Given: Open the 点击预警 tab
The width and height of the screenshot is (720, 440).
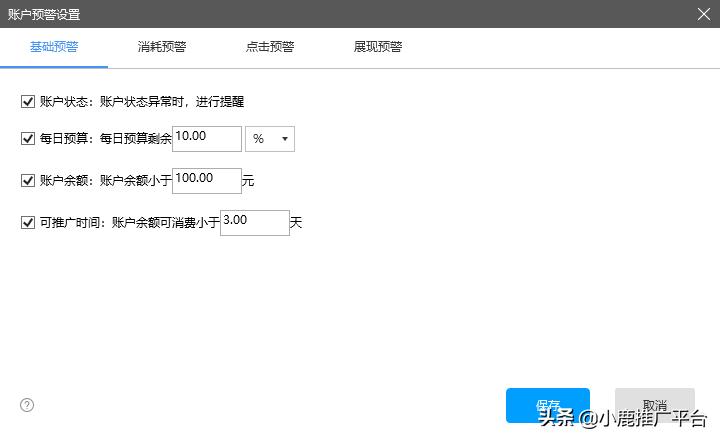Looking at the screenshot, I should (270, 47).
